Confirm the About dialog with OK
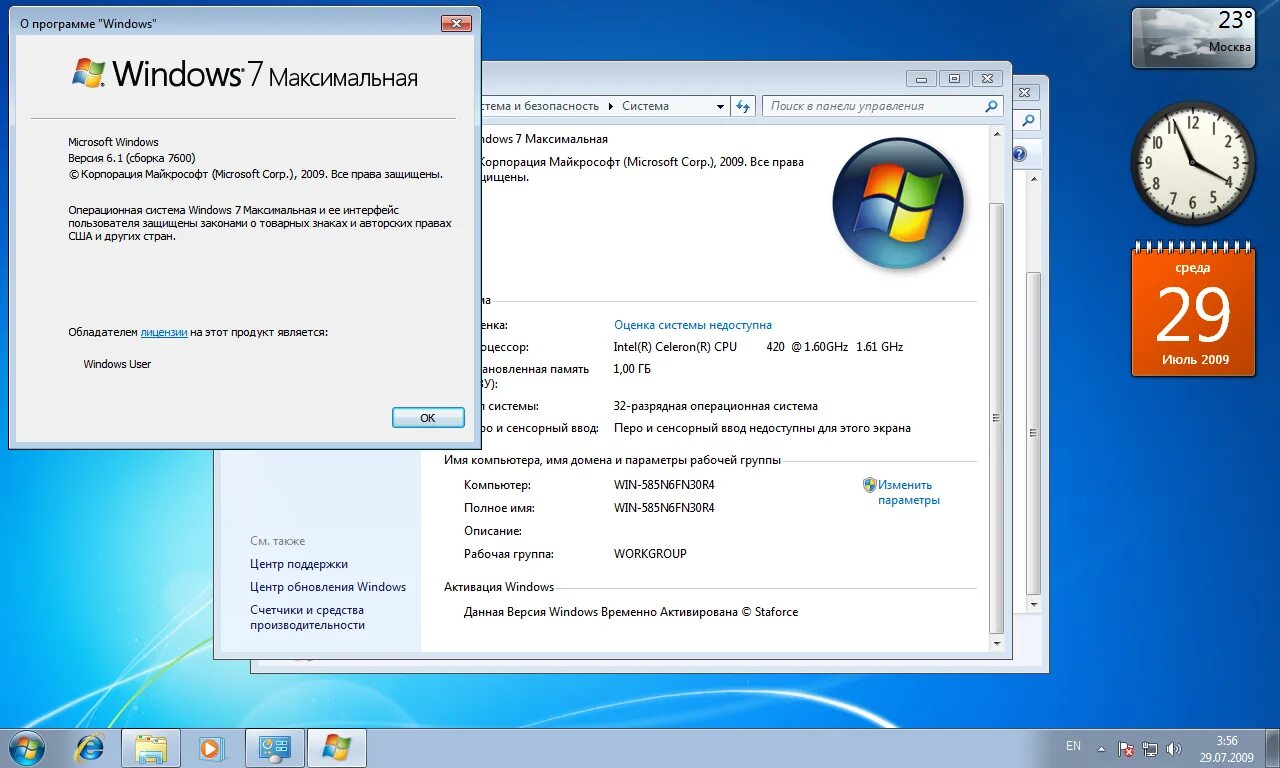The width and height of the screenshot is (1280, 768). 428,418
